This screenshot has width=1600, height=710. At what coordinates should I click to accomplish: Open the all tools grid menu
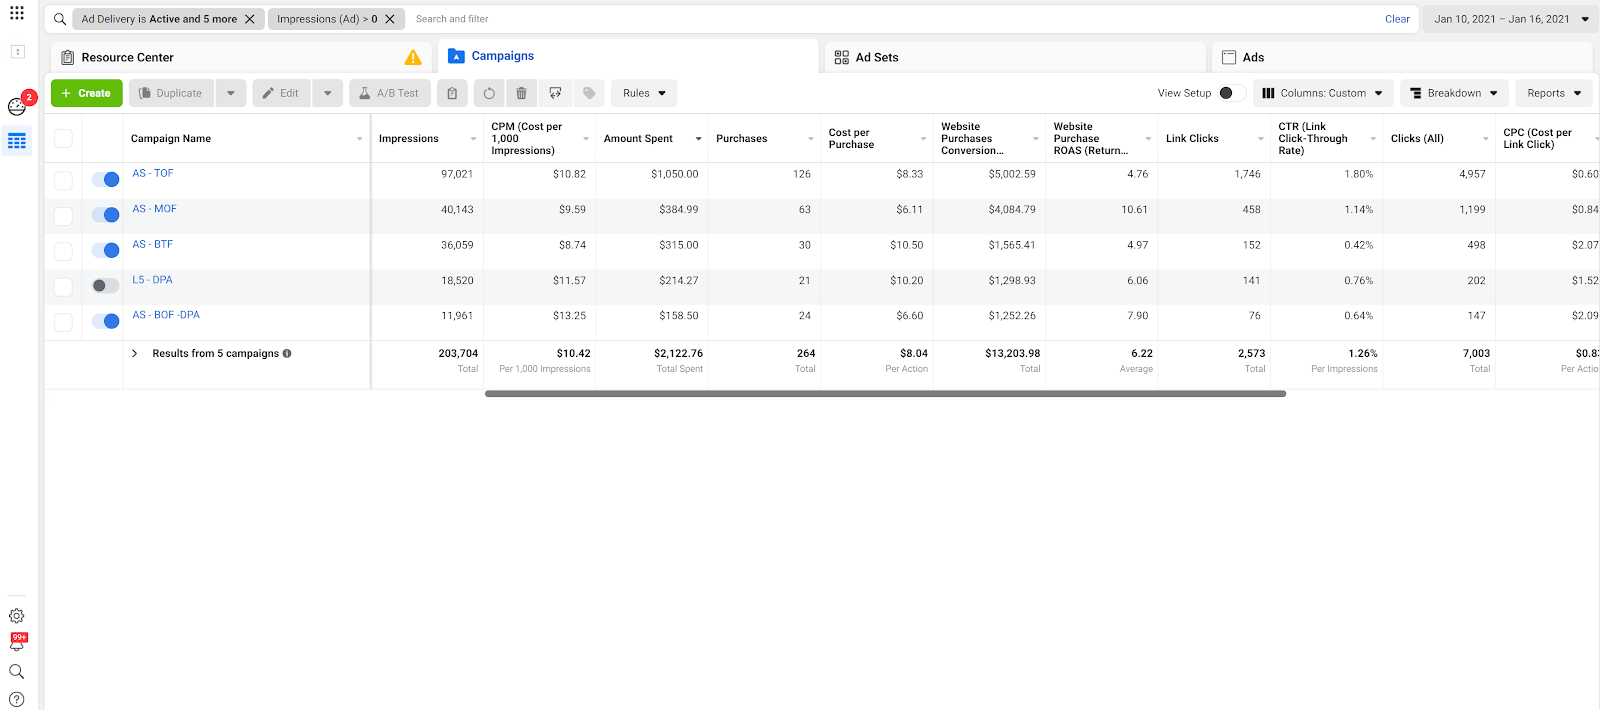(x=17, y=13)
